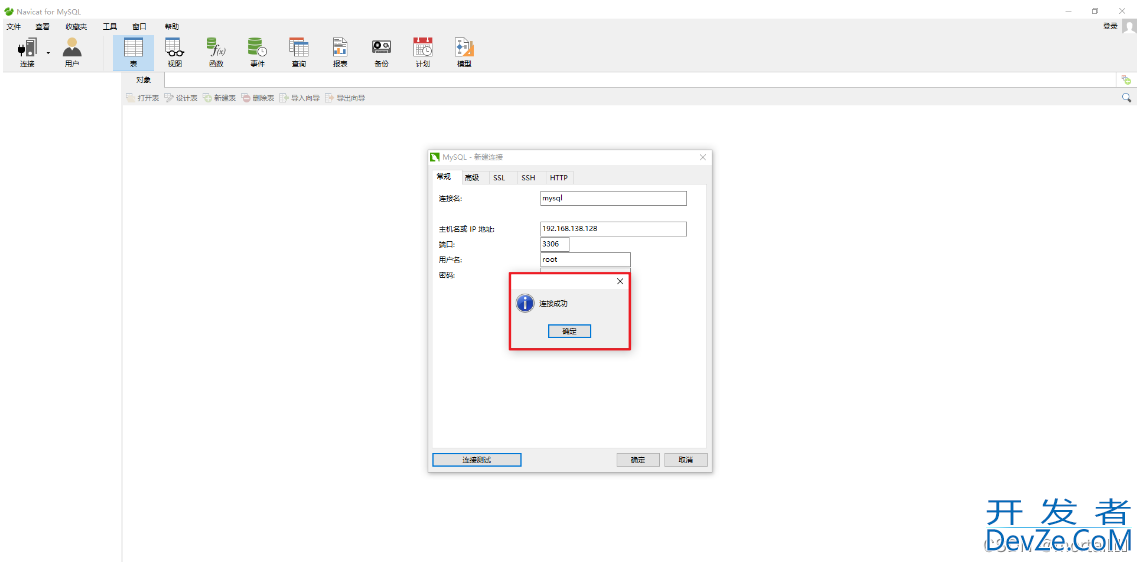Click the 连接 (Connection) toolbar icon
1142x562 pixels.
(27, 52)
